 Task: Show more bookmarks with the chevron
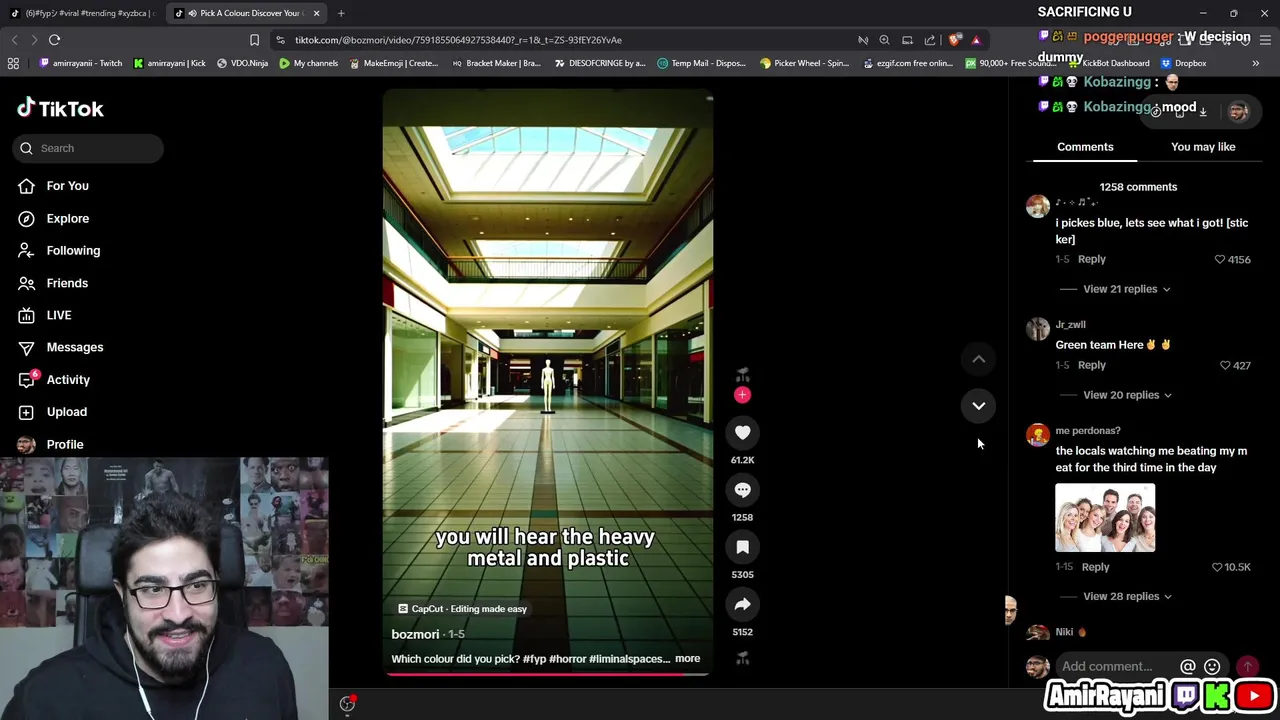1256,63
